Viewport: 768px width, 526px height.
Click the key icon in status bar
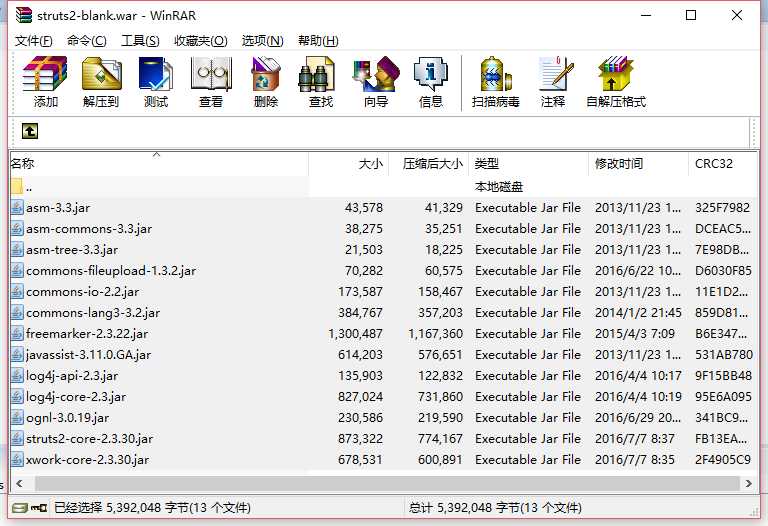[x=39, y=508]
